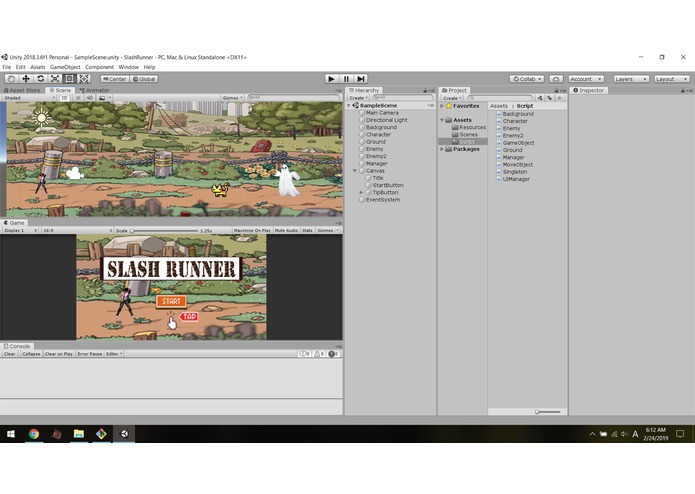Collapse the SampleScene tree
This screenshot has height=494, width=695.
pos(349,105)
